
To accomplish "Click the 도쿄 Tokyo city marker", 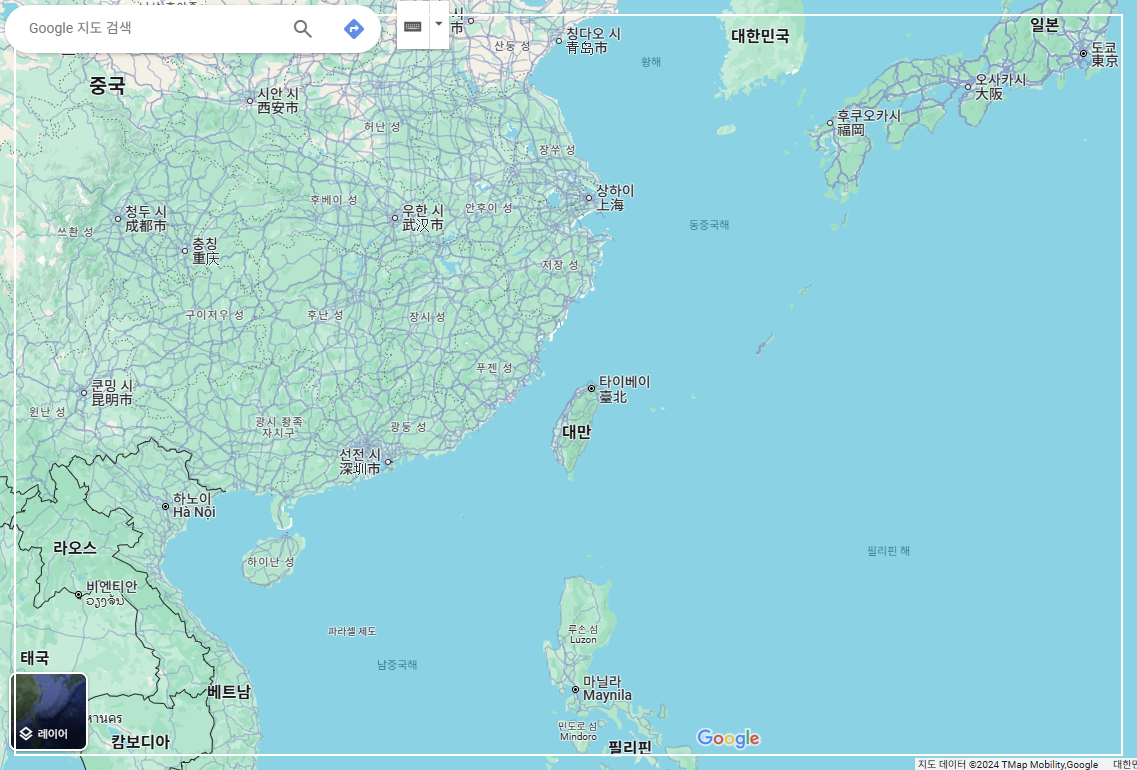I will point(1083,53).
